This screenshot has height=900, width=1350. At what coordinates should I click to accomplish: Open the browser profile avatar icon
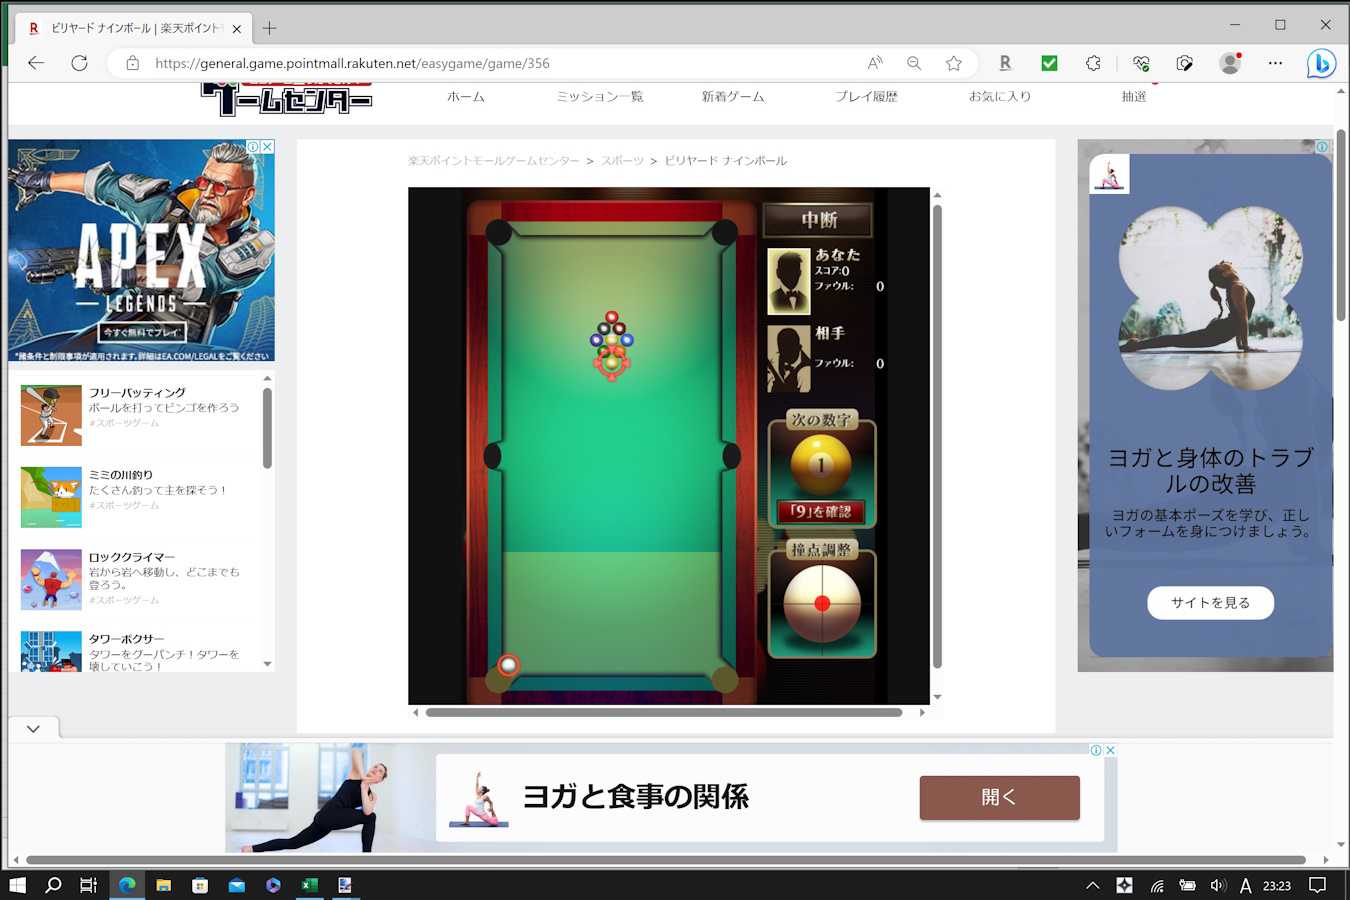coord(1229,63)
